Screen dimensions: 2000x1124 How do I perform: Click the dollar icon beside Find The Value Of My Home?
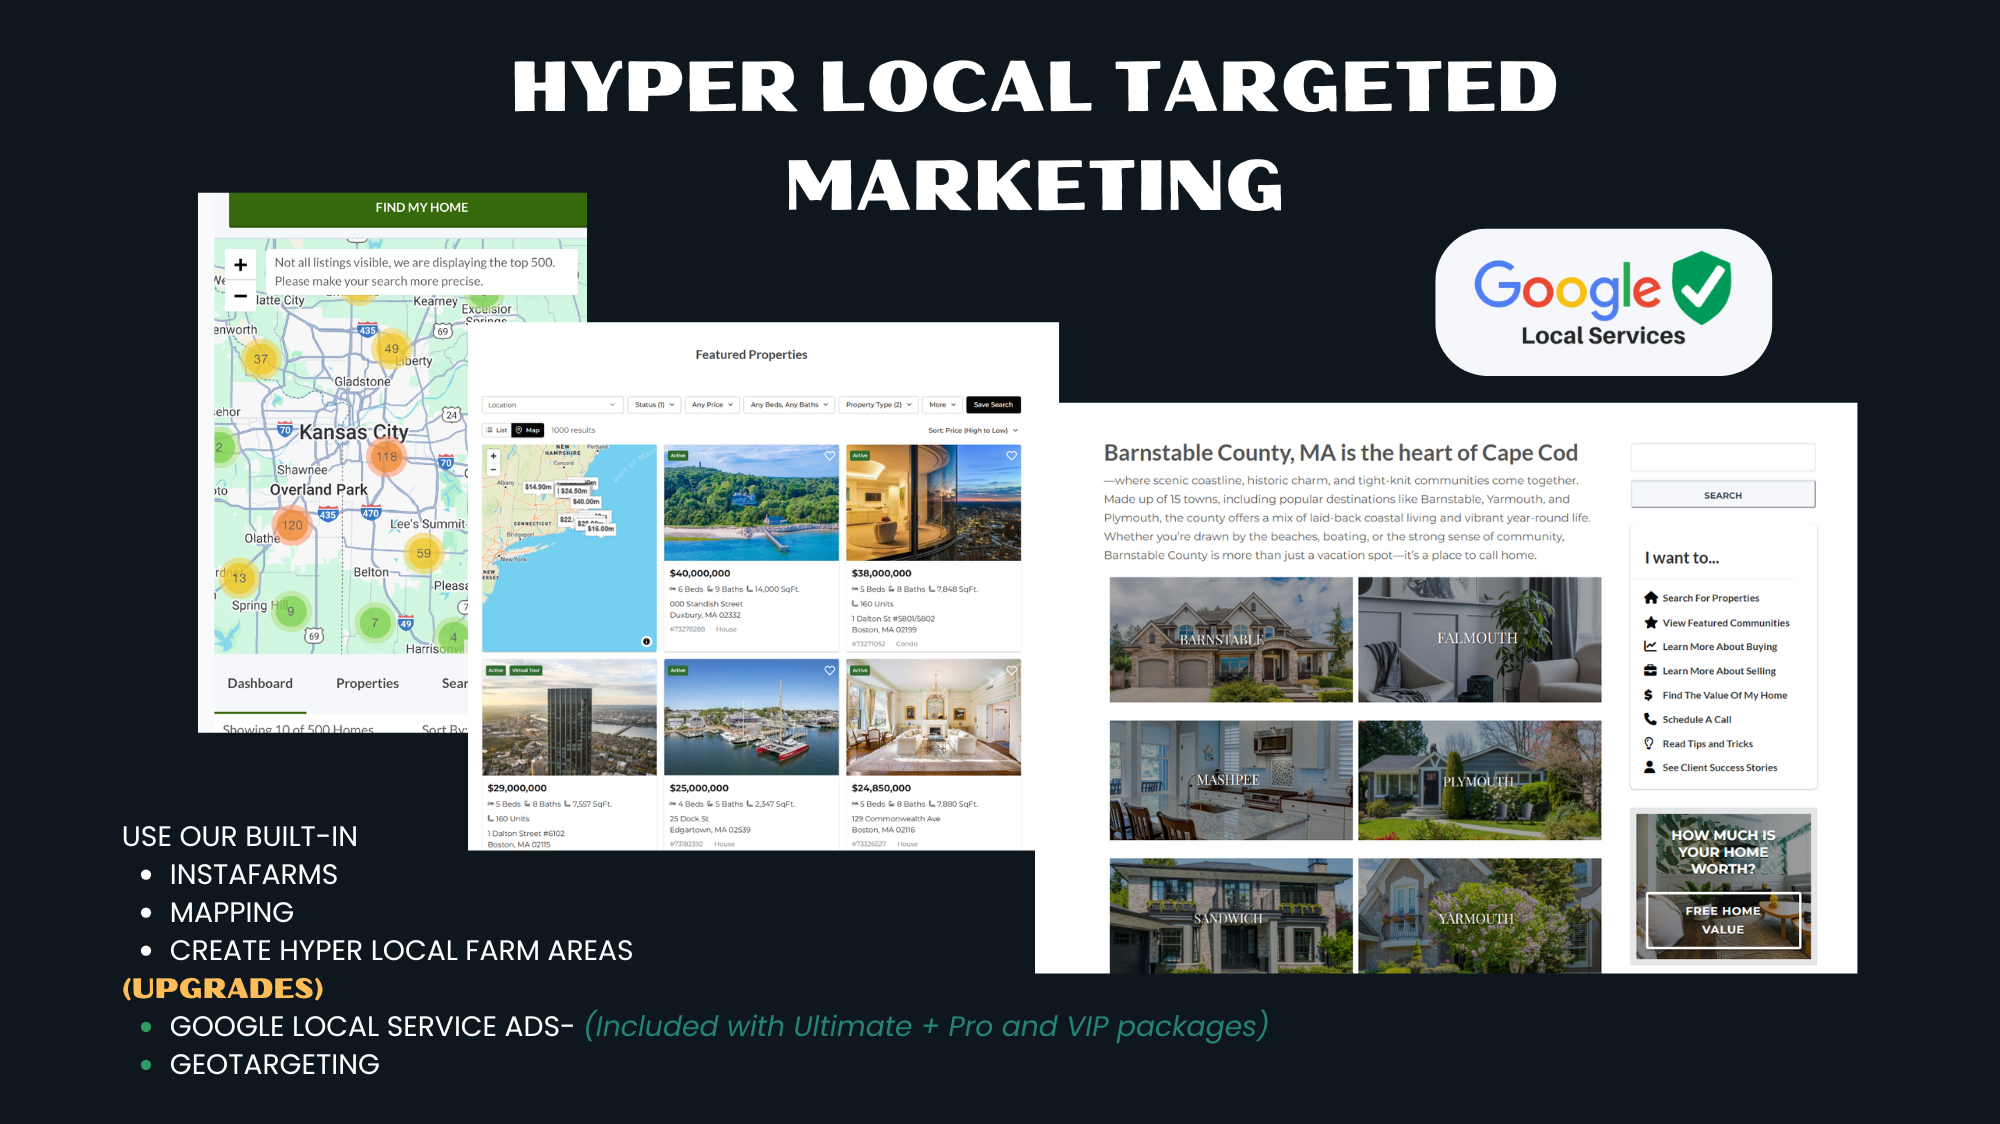click(1648, 695)
